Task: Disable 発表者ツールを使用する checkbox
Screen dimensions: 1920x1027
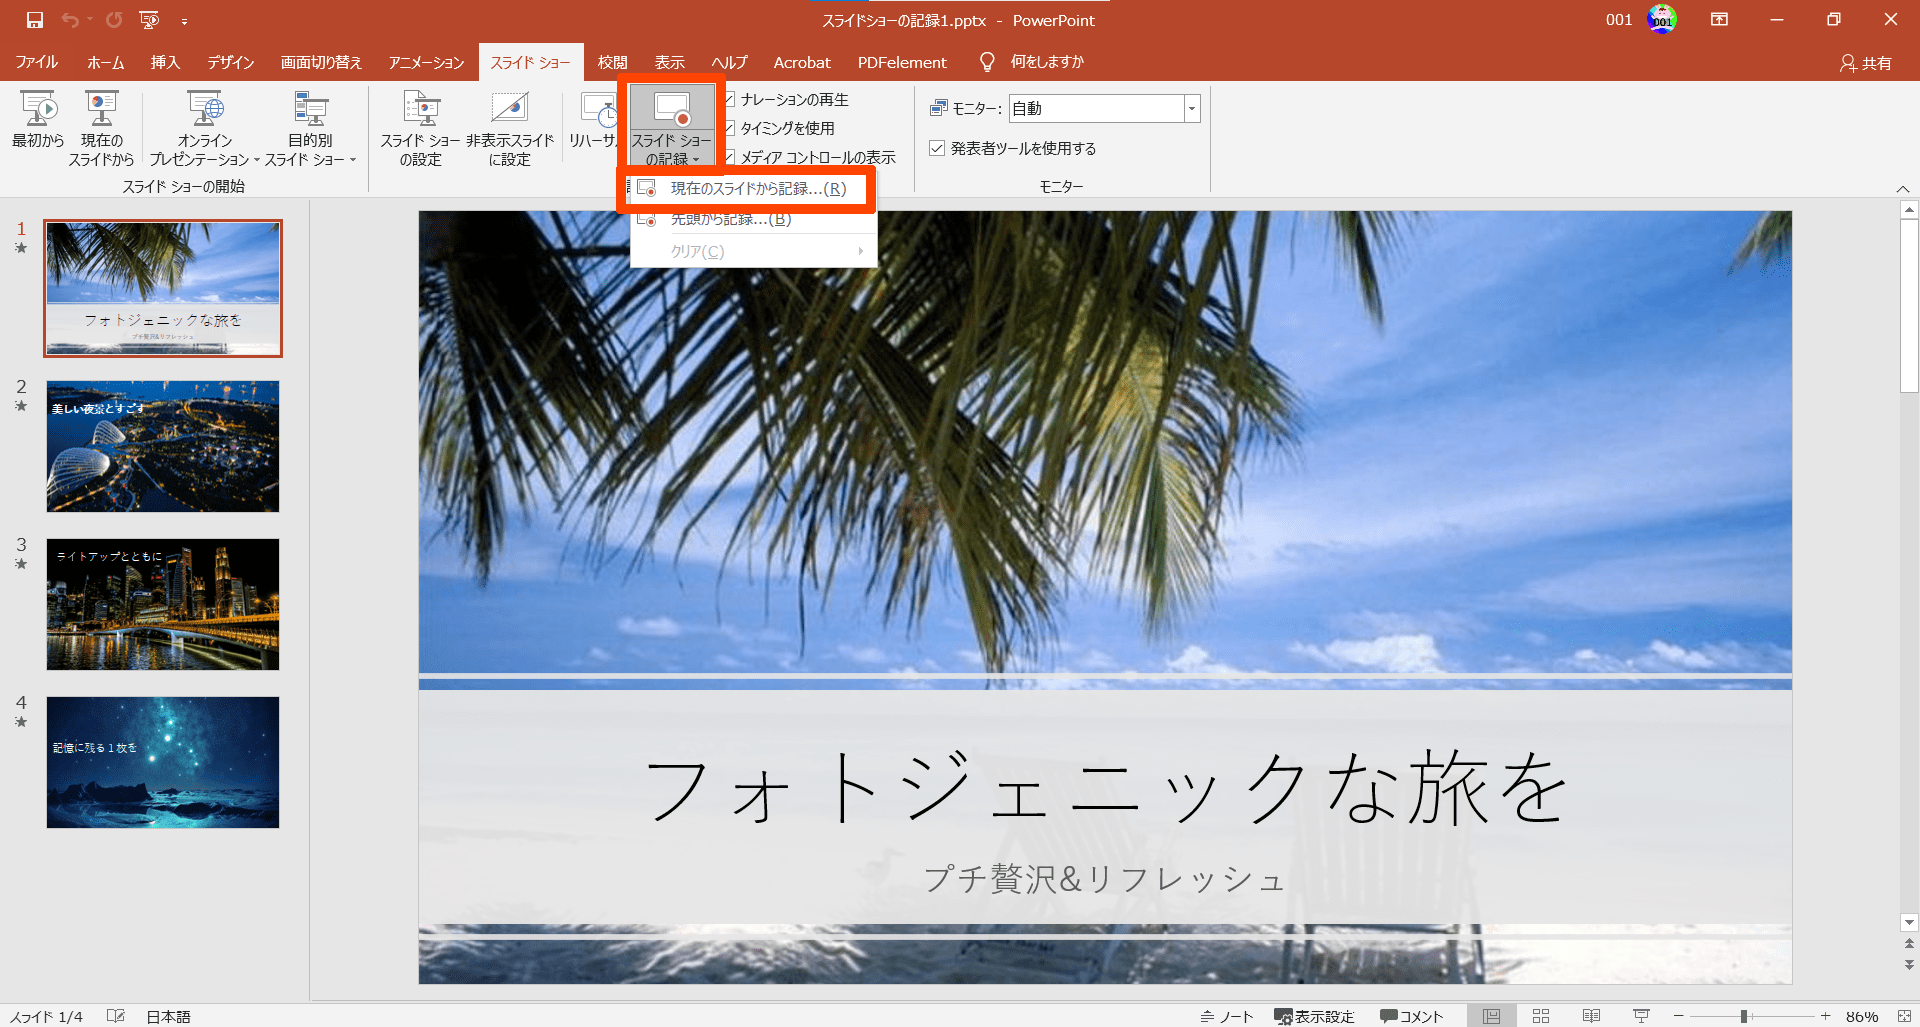Action: [937, 148]
